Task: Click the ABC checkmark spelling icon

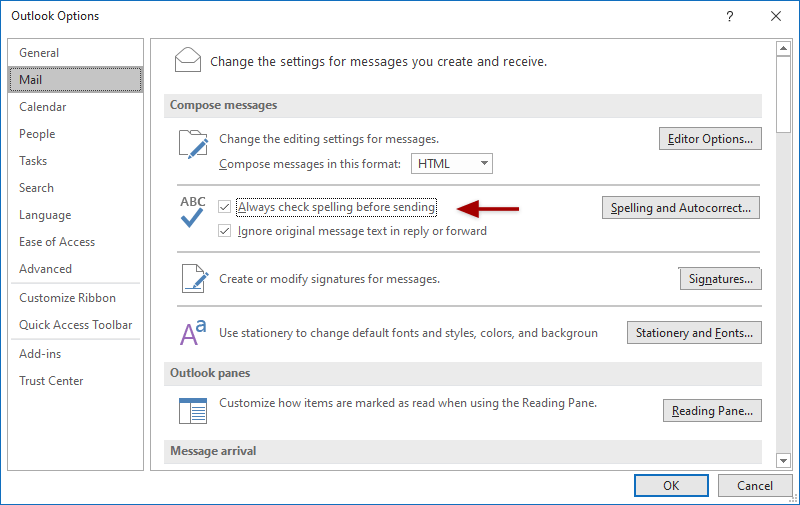Action: pos(192,212)
